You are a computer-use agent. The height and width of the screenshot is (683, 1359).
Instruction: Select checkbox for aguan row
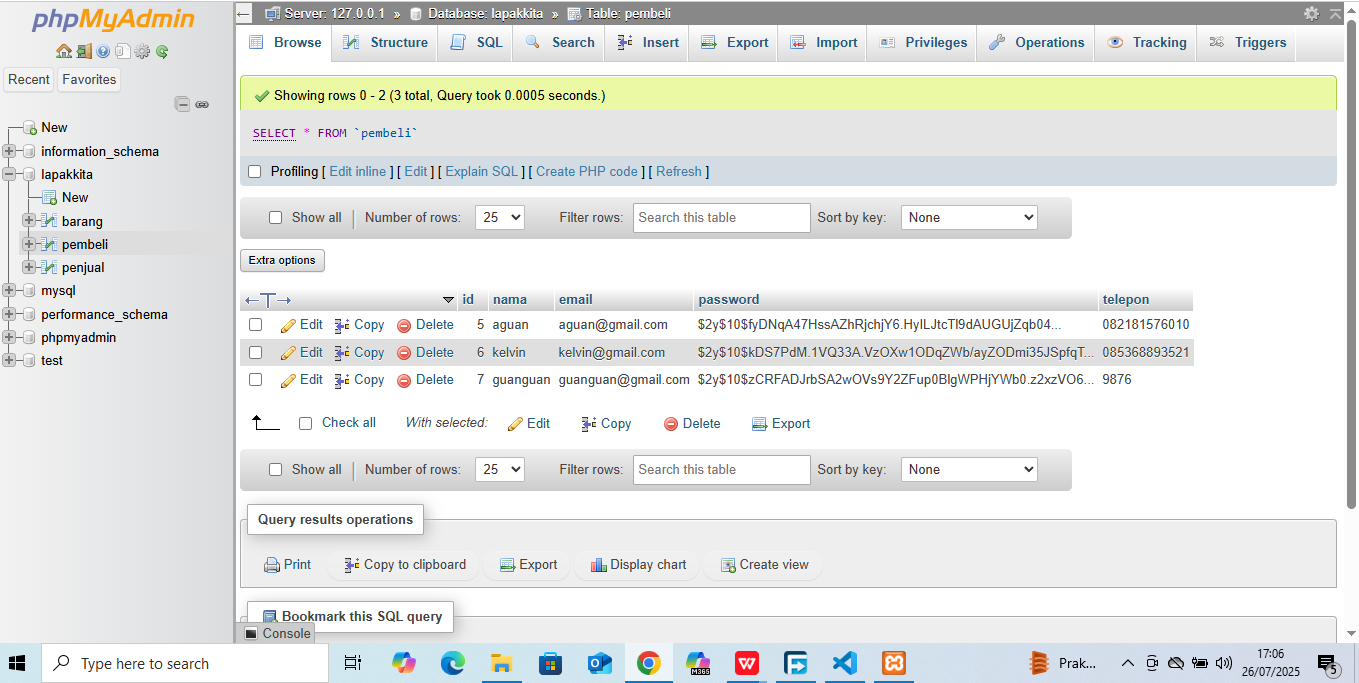[x=255, y=325]
